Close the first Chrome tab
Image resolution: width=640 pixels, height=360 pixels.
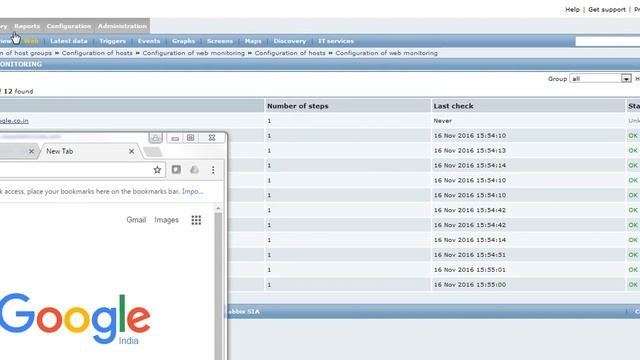point(31,151)
